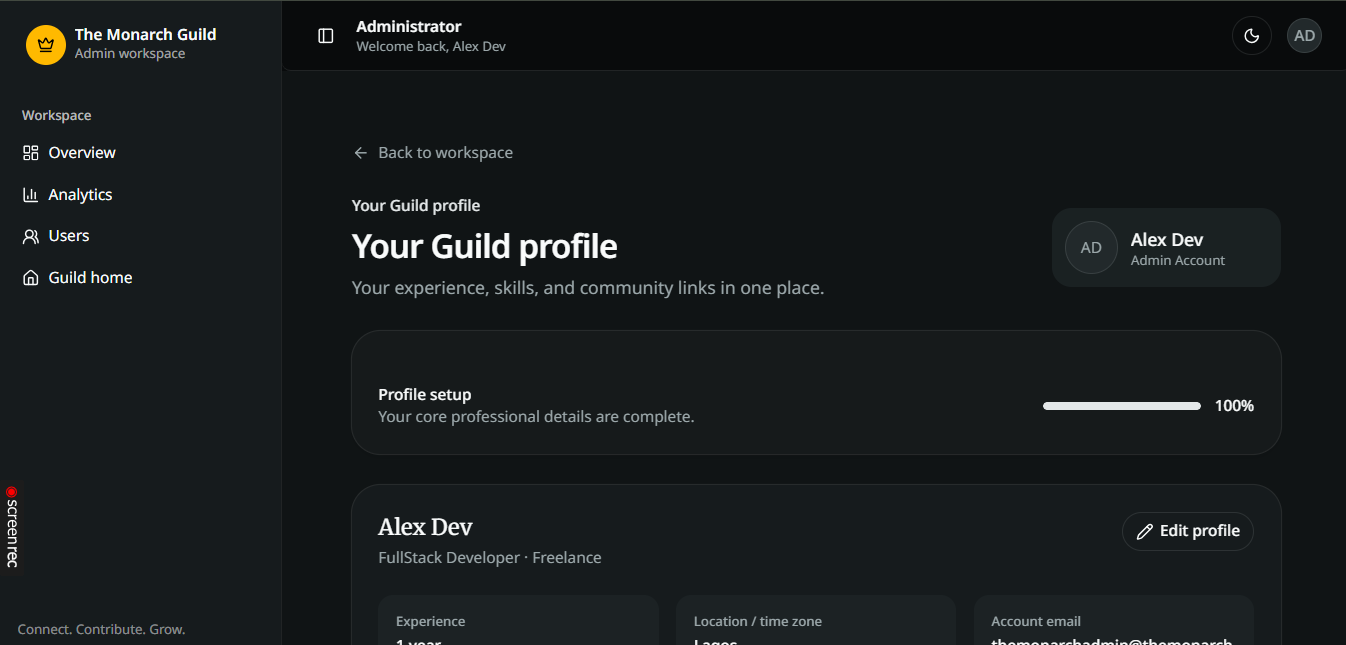1346x645 pixels.
Task: Click the Guild home house icon
Action: coord(31,278)
